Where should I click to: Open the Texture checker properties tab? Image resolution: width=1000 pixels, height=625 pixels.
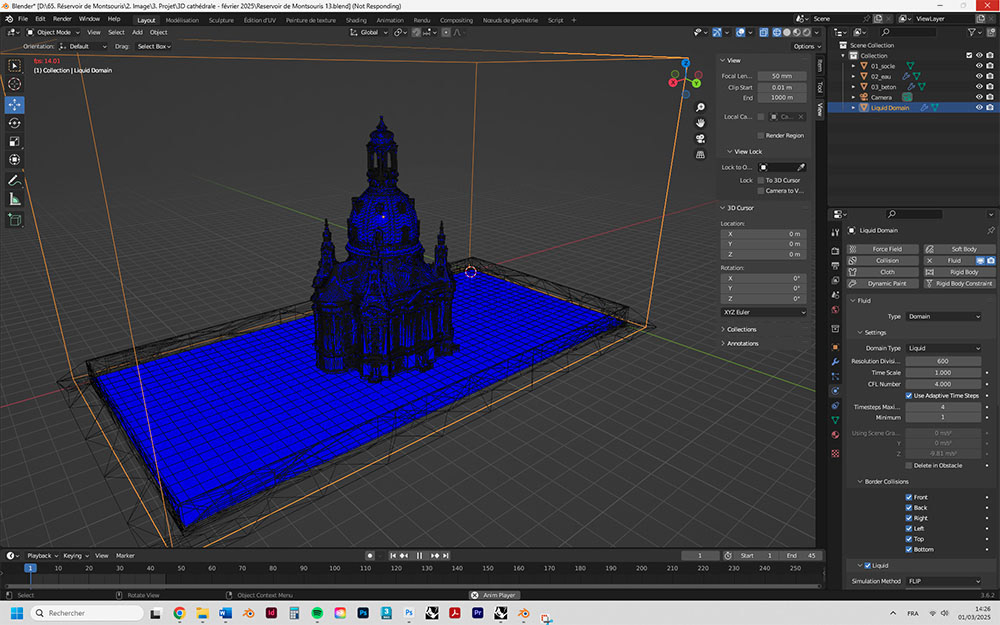[835, 453]
